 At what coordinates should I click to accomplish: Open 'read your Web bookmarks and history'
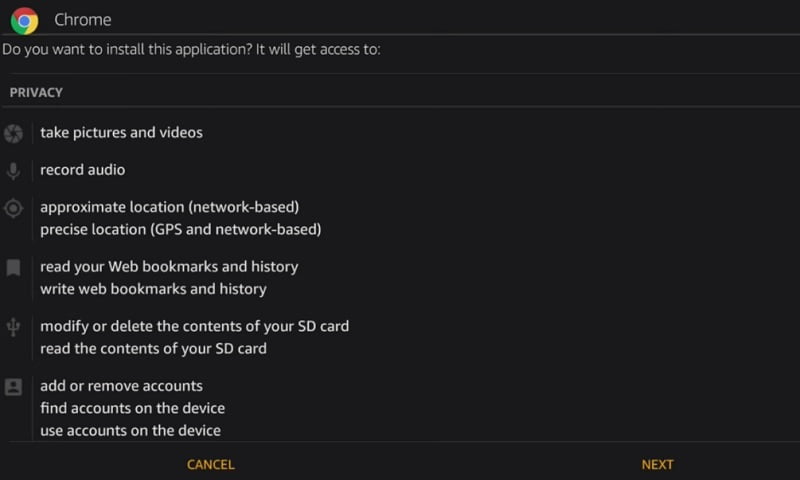coord(169,267)
